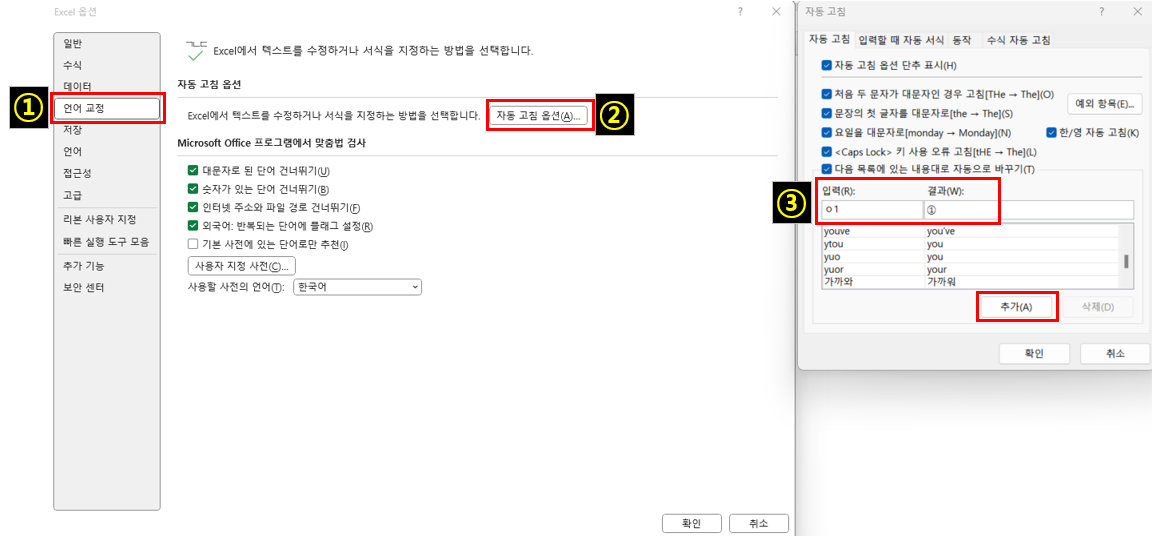Toggle 대문자로 된 단어 건너뛰기 checkbox
This screenshot has width=1152, height=536.
click(x=193, y=170)
